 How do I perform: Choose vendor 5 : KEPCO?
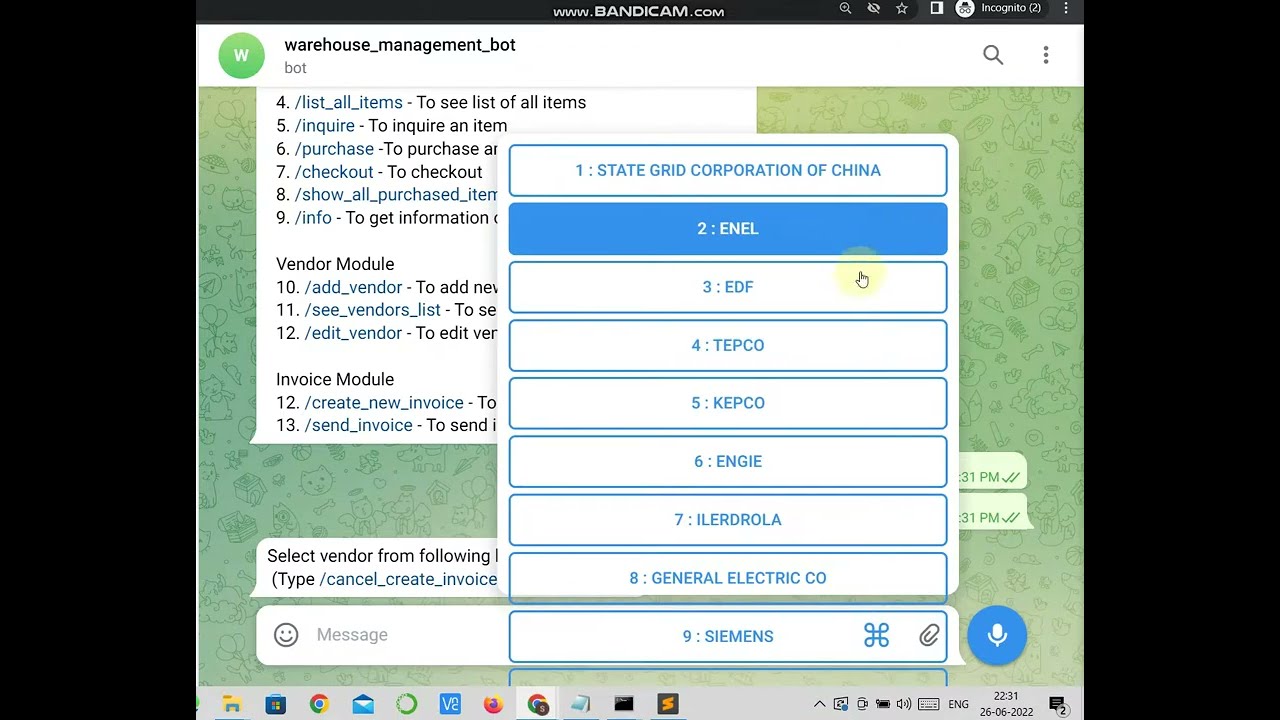coord(728,403)
